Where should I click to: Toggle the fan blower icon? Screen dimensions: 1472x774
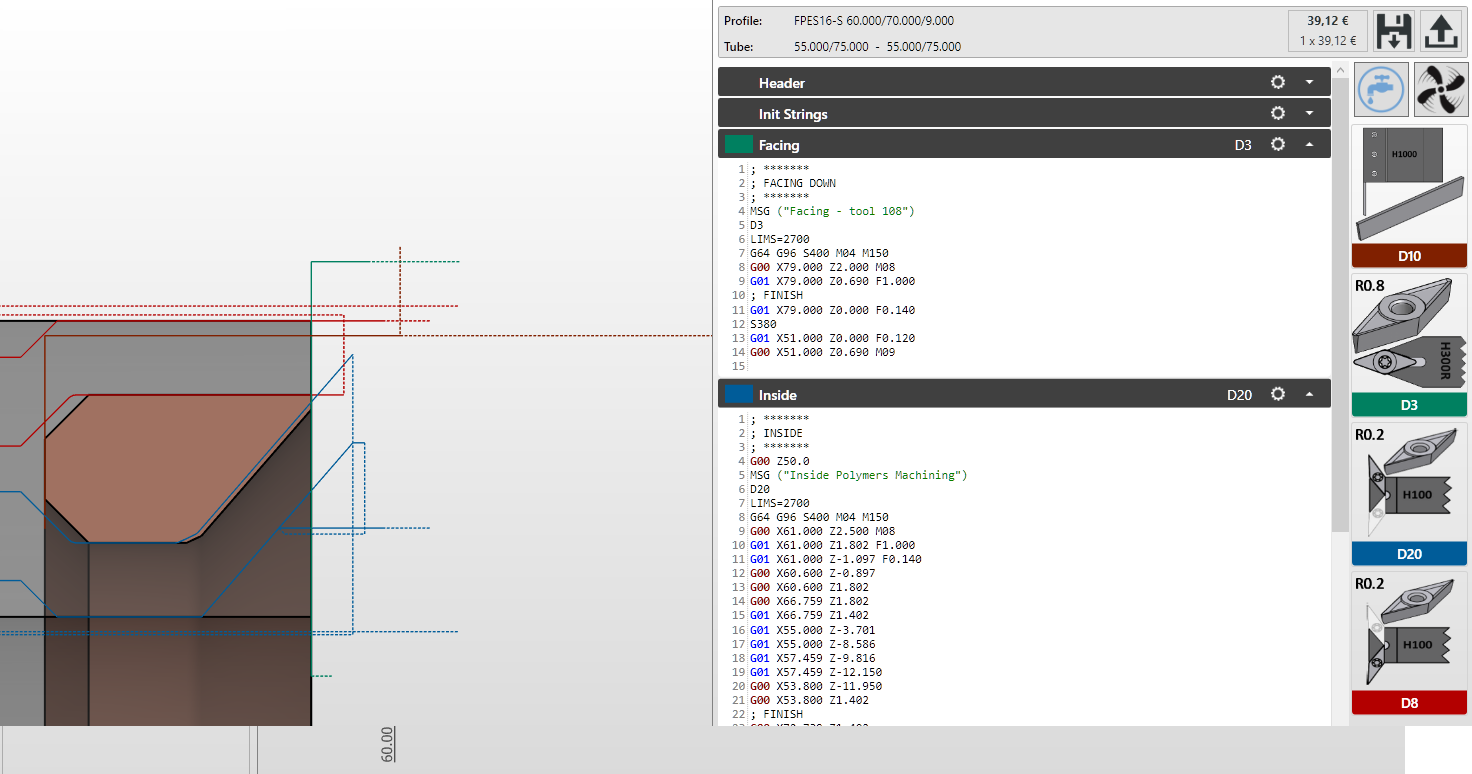tap(1440, 90)
